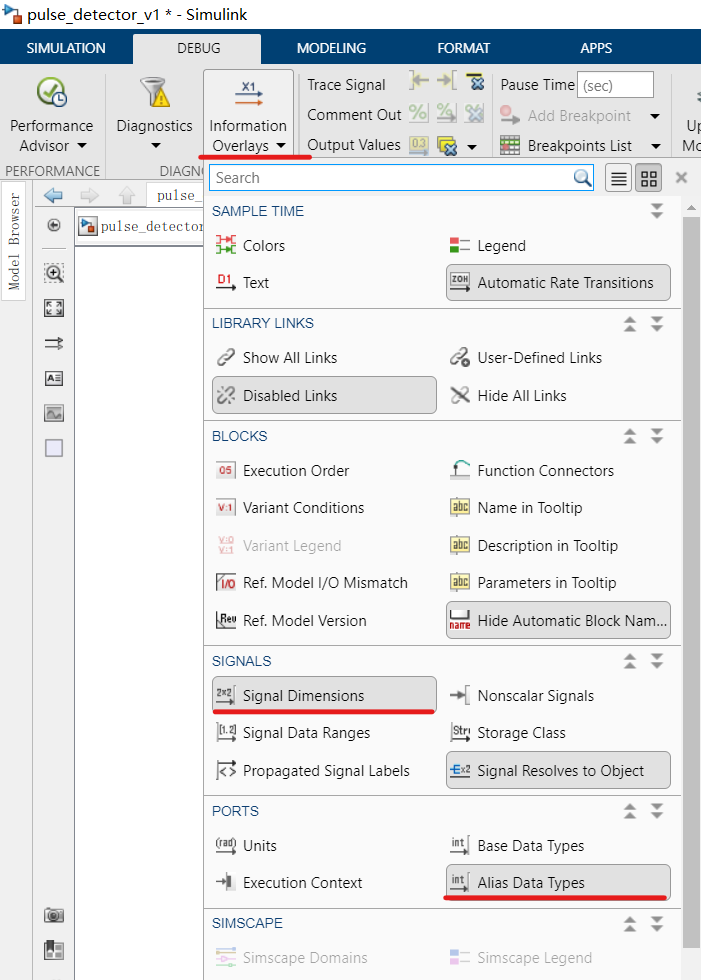Switch the gallery to list view
701x980 pixels.
click(619, 179)
